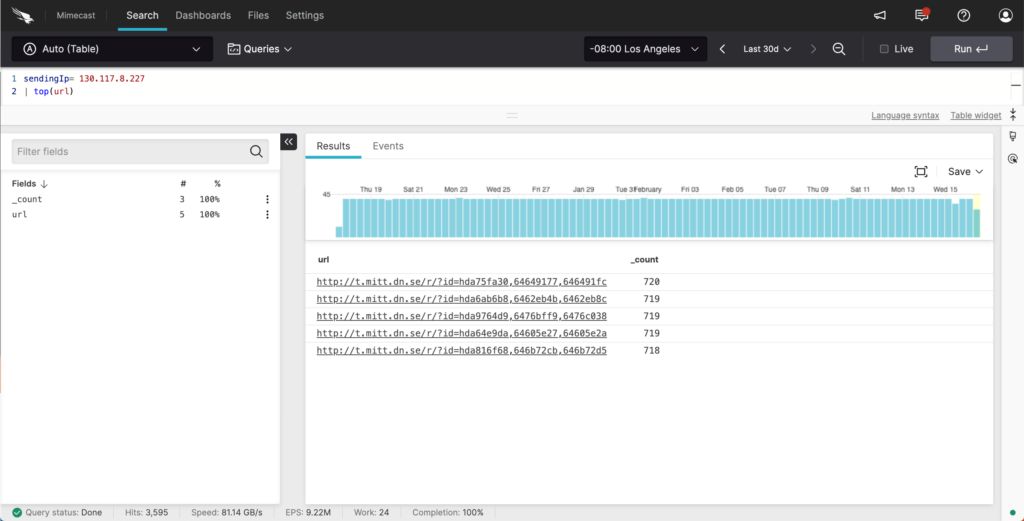Click the short first histogram bar
This screenshot has width=1024, height=521.
(x=339, y=232)
